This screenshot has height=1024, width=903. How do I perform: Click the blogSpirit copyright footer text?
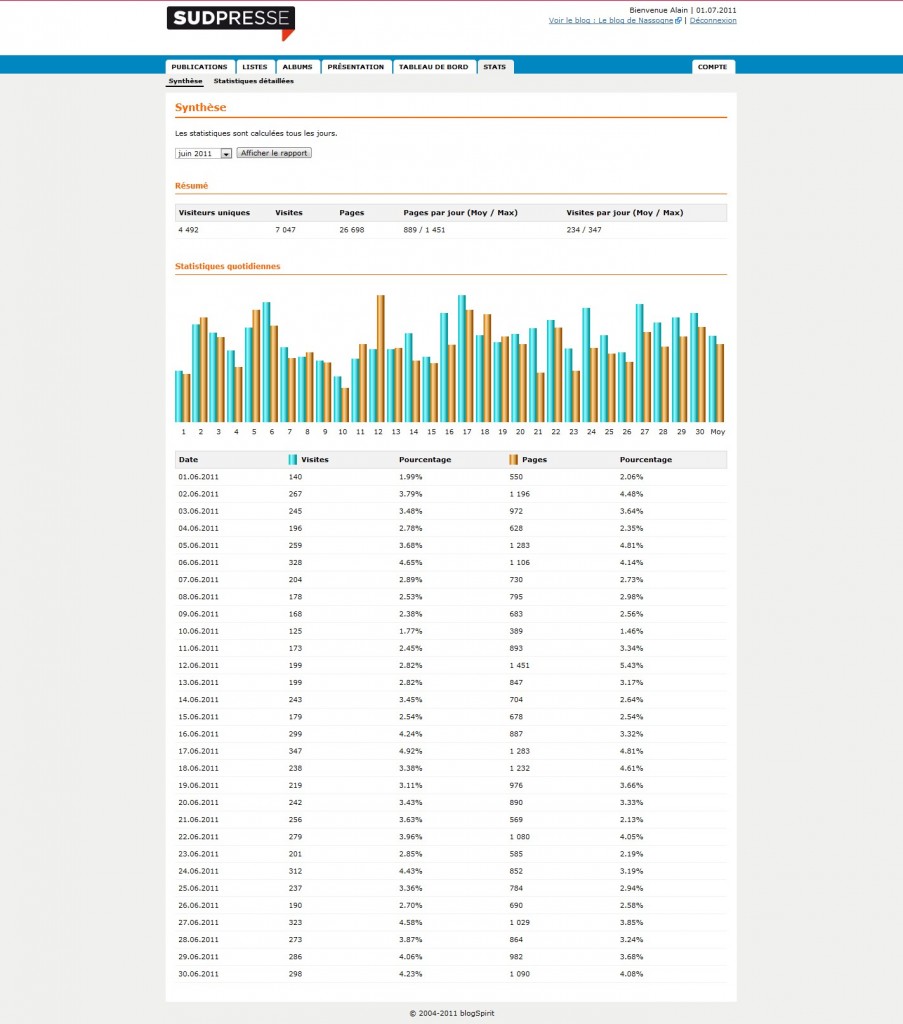click(451, 1014)
